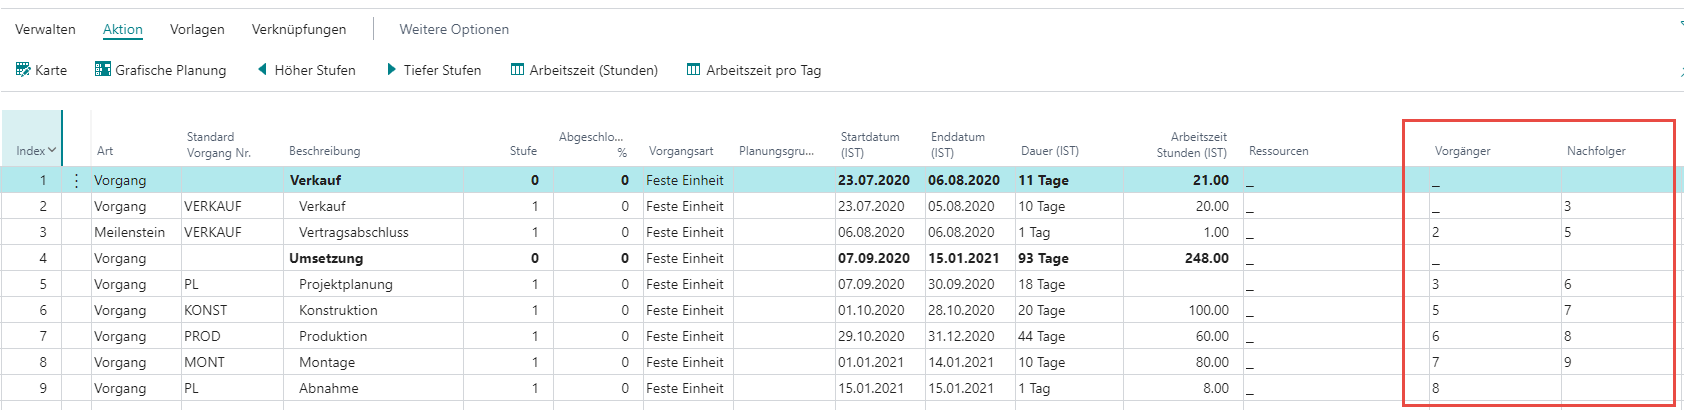Click the PROD standard Vorgang cell

click(x=202, y=337)
